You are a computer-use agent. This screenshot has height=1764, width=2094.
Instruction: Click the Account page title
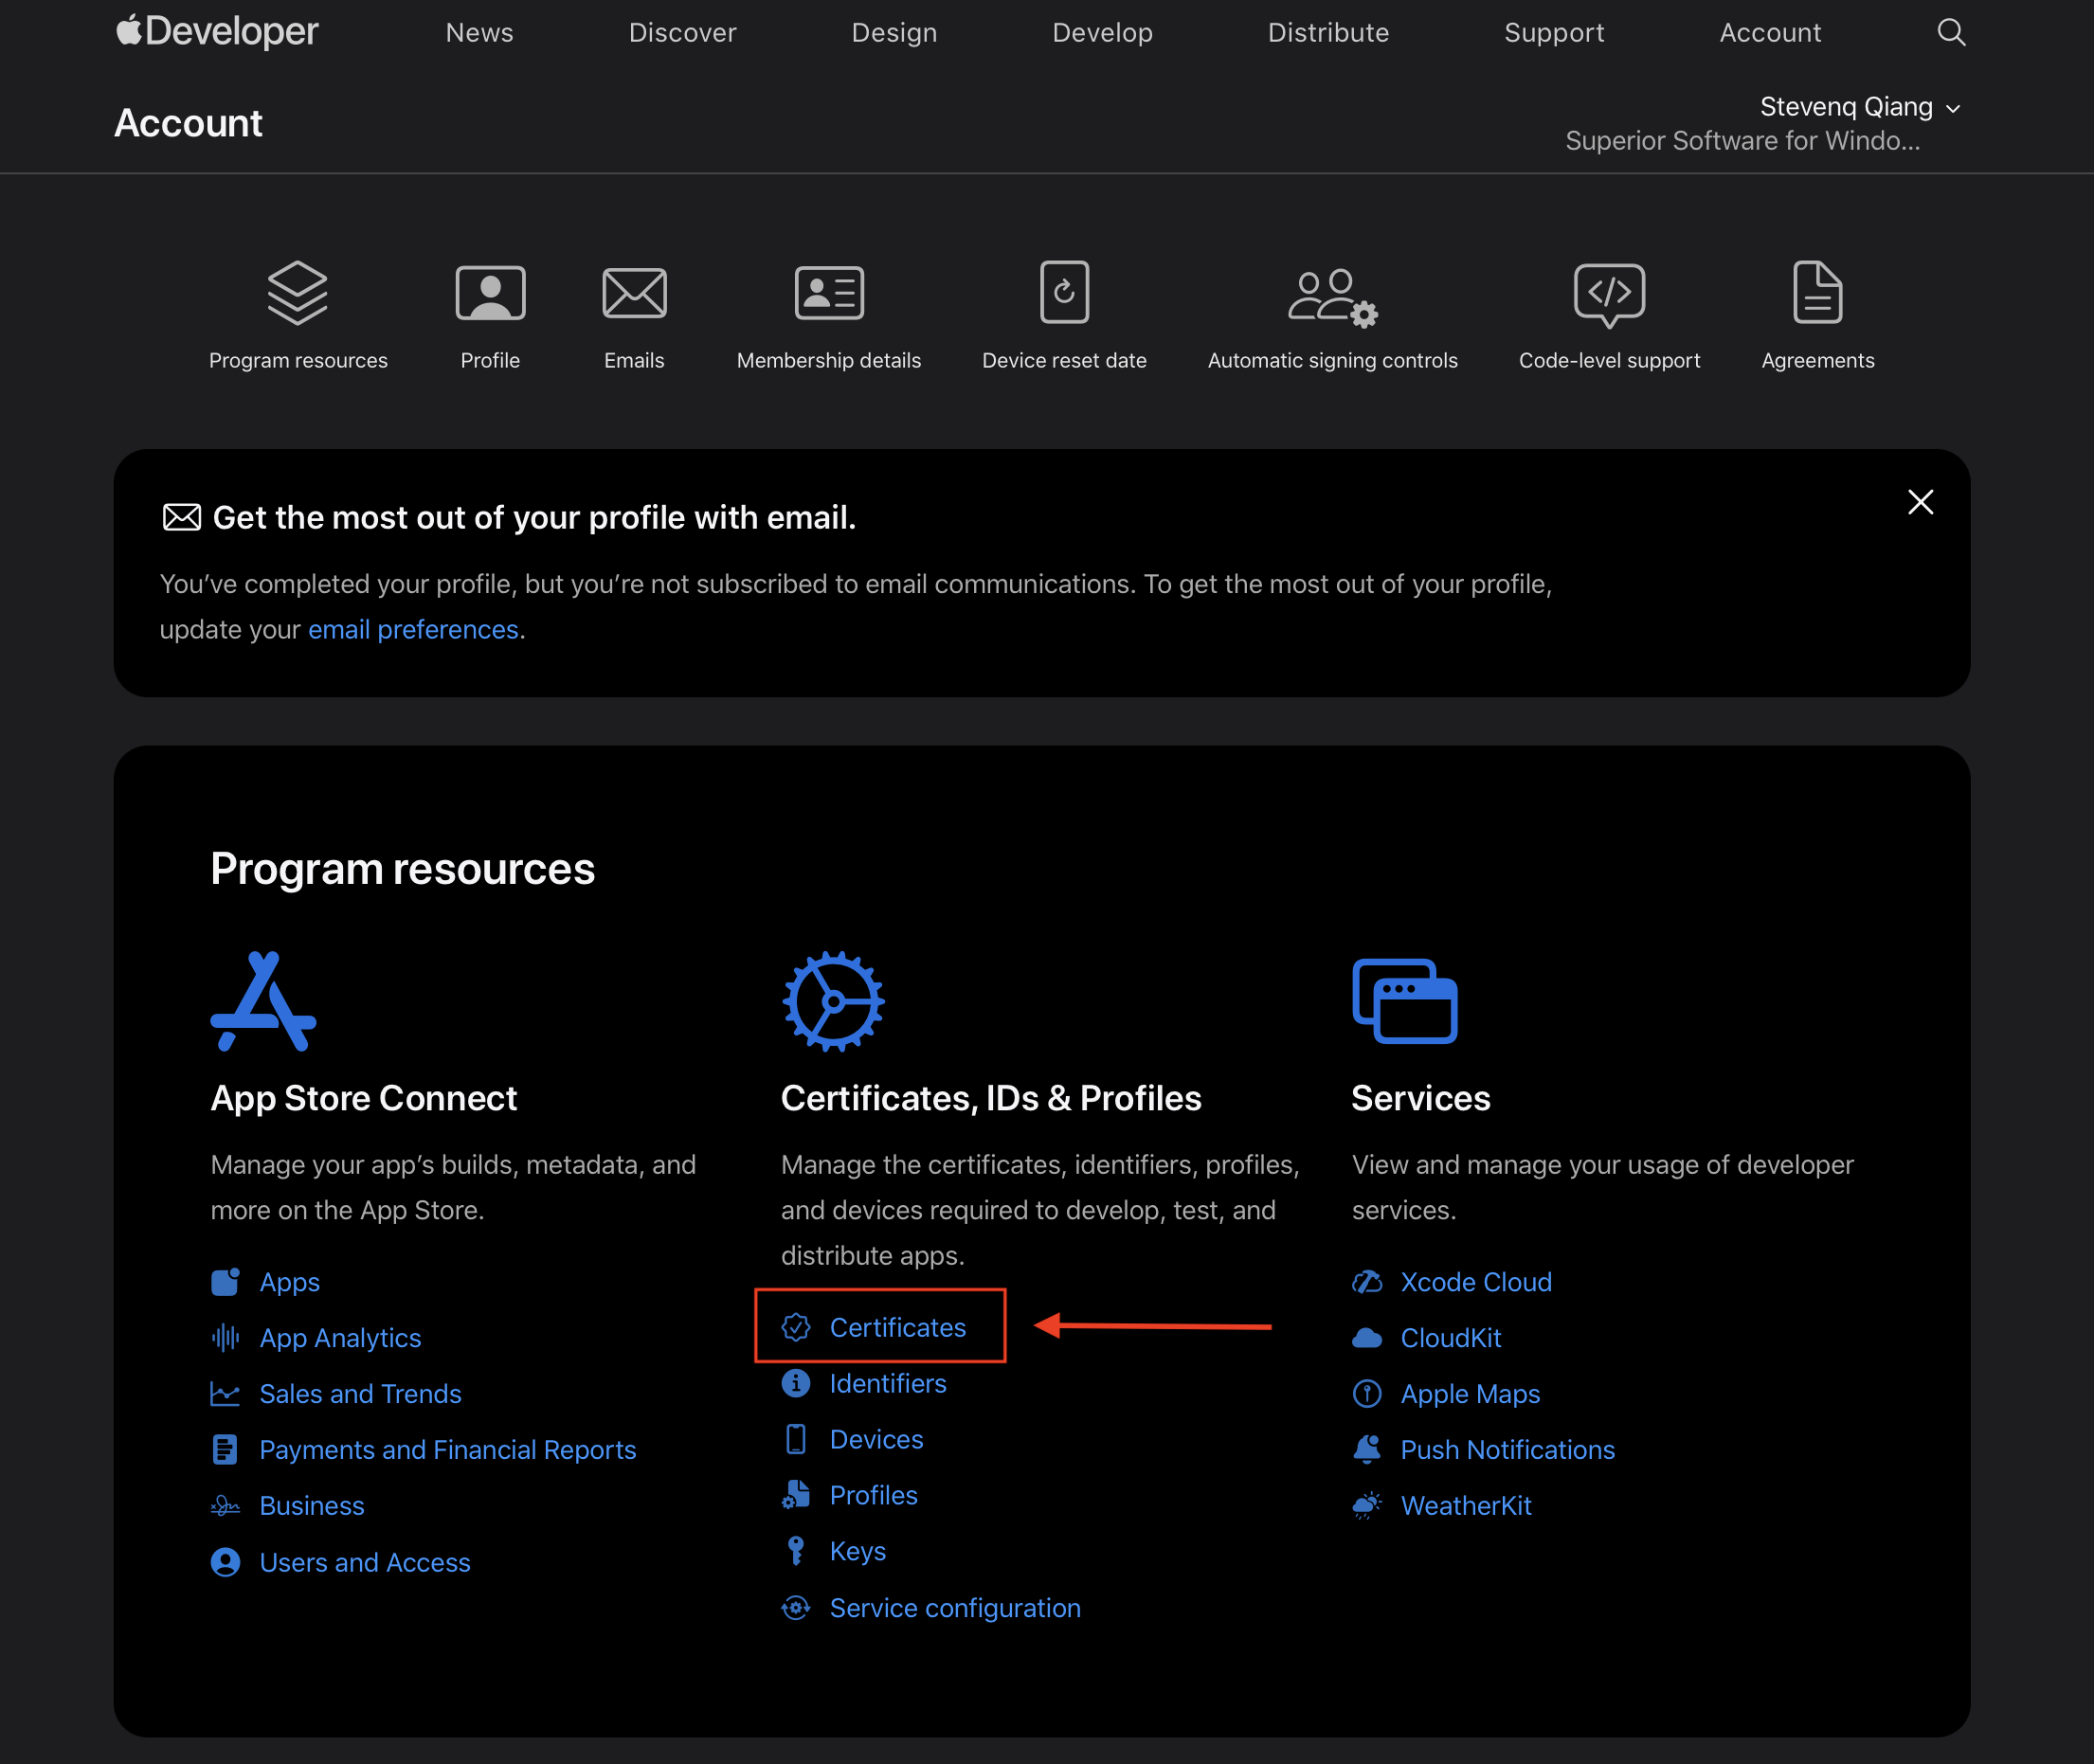click(x=189, y=123)
